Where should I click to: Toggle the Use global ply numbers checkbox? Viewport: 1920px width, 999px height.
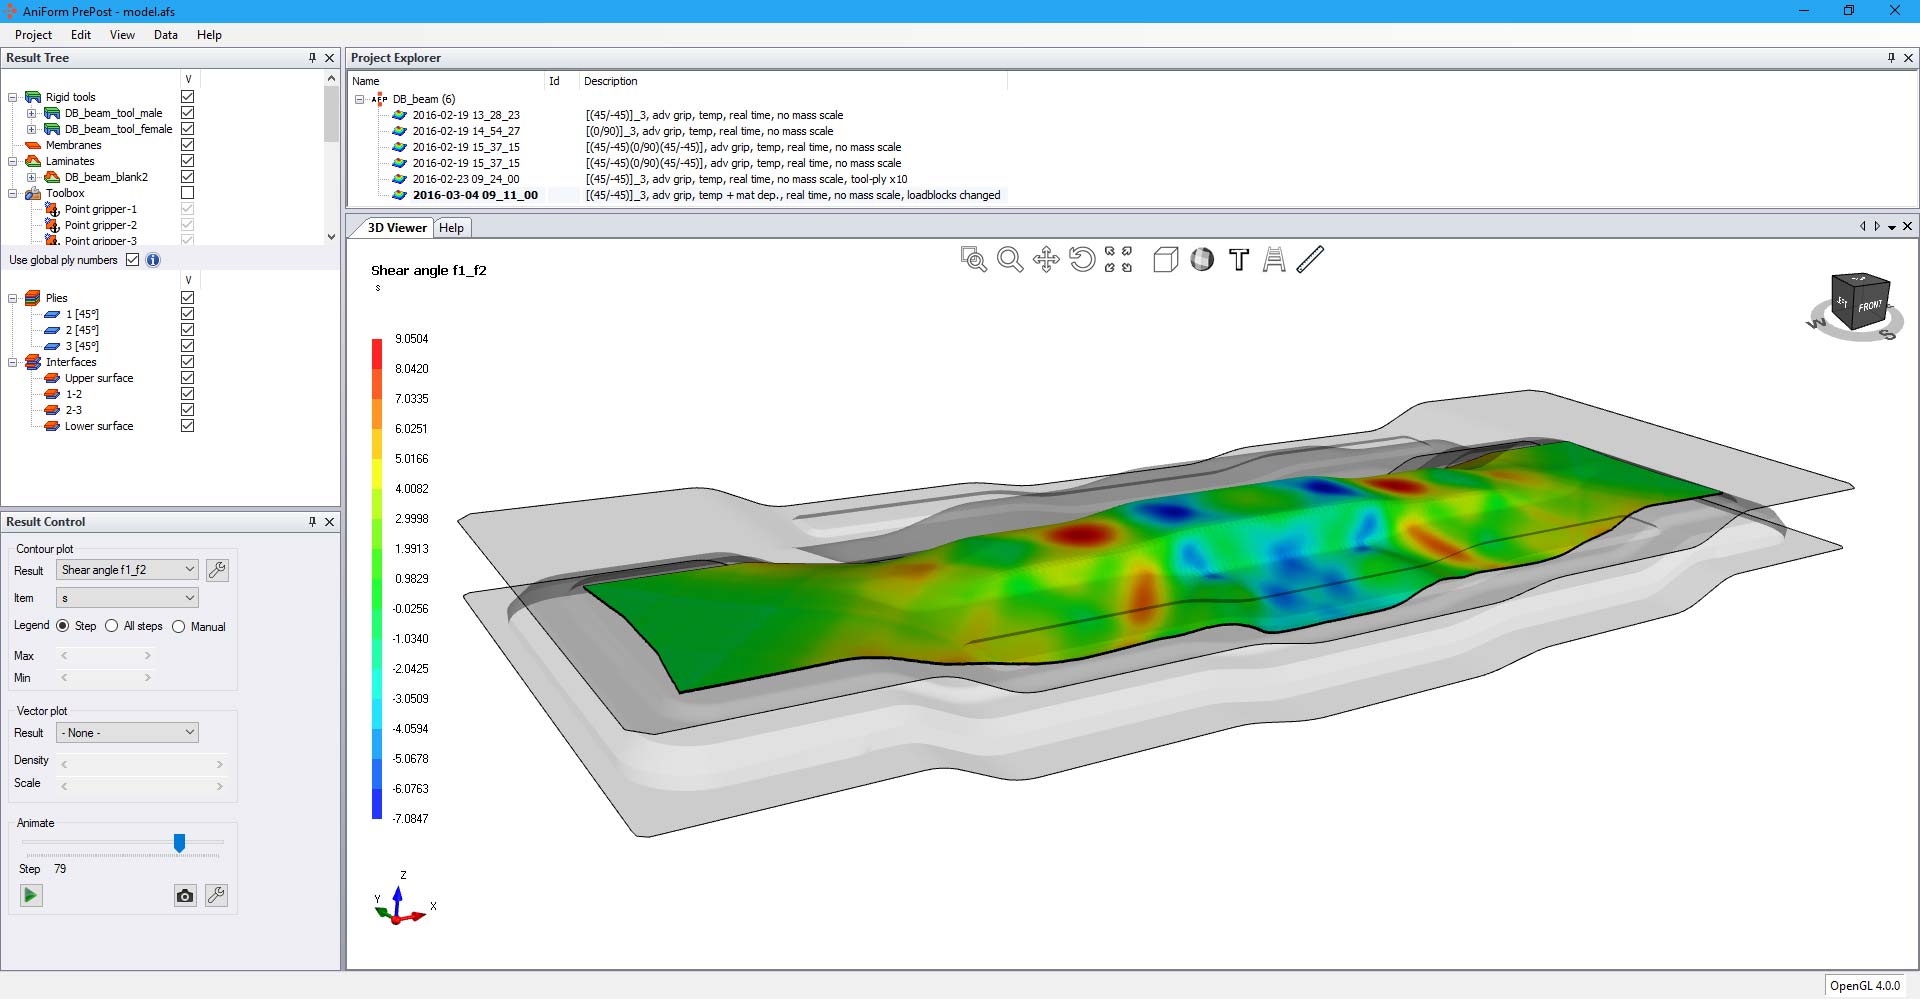coord(132,260)
